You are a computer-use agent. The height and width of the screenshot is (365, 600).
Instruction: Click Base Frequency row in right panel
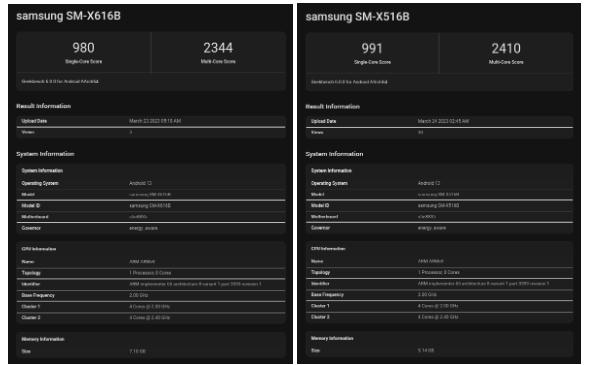click(x=439, y=295)
